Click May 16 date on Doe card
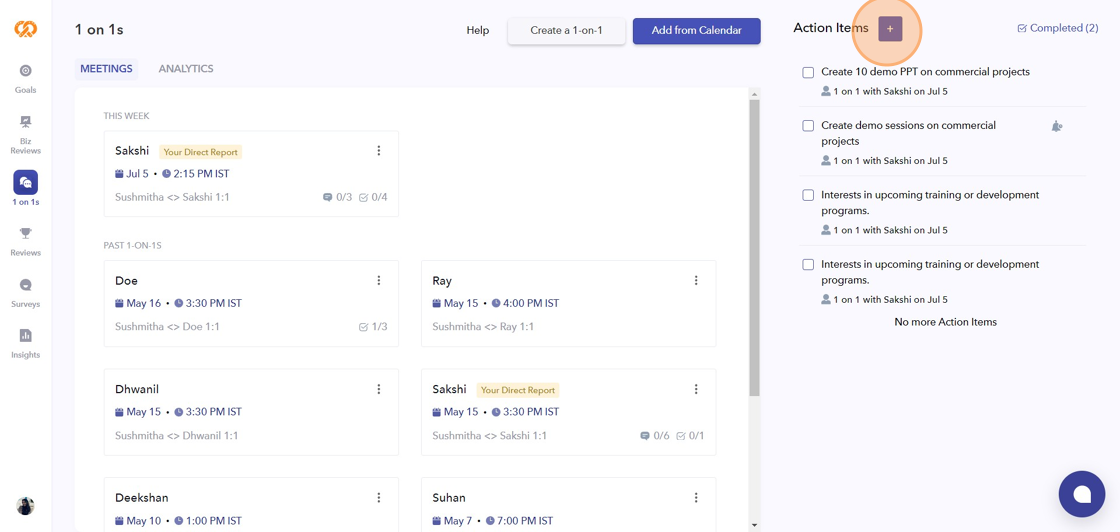This screenshot has height=532, width=1120. click(144, 303)
